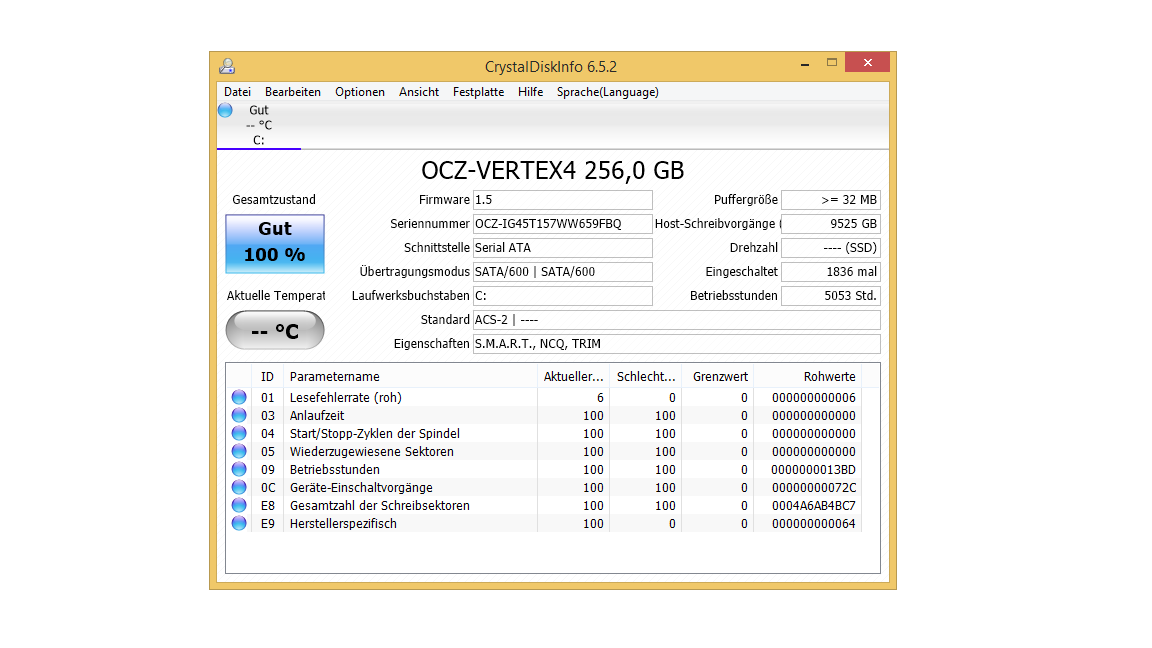Click the status orb for Anlaufzeit row

pos(239,415)
